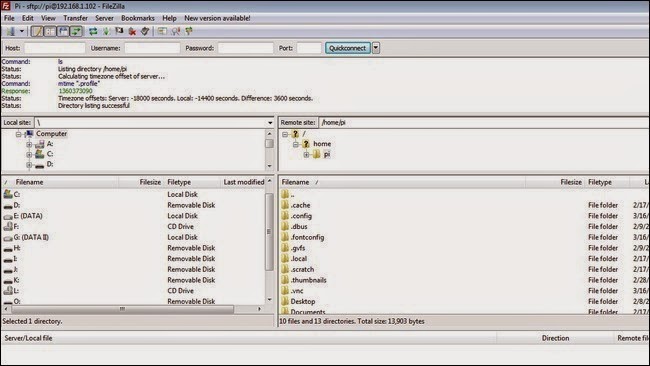
Task: Select the .config remote folder
Action: click(x=464, y=216)
